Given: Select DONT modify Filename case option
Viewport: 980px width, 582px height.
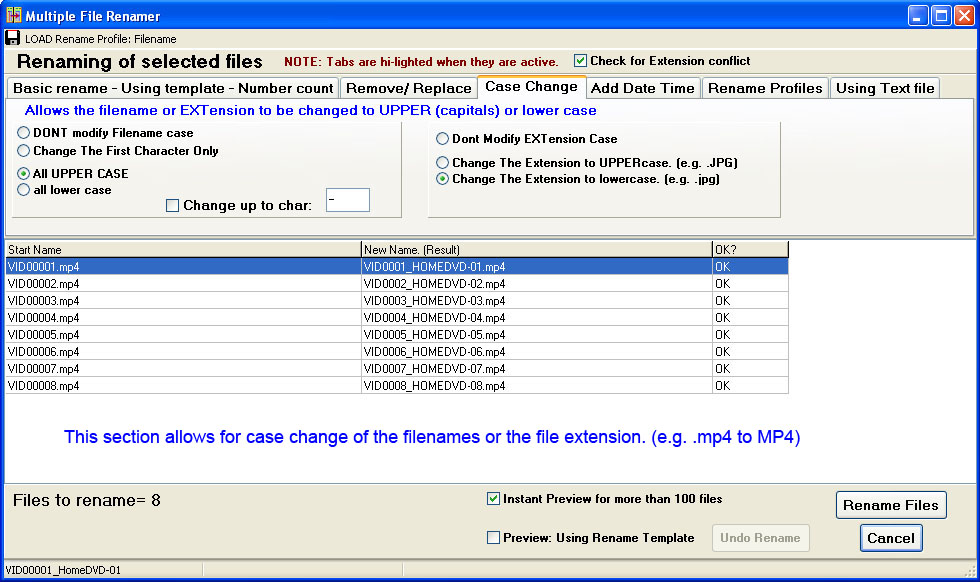Looking at the screenshot, I should click(x=24, y=133).
